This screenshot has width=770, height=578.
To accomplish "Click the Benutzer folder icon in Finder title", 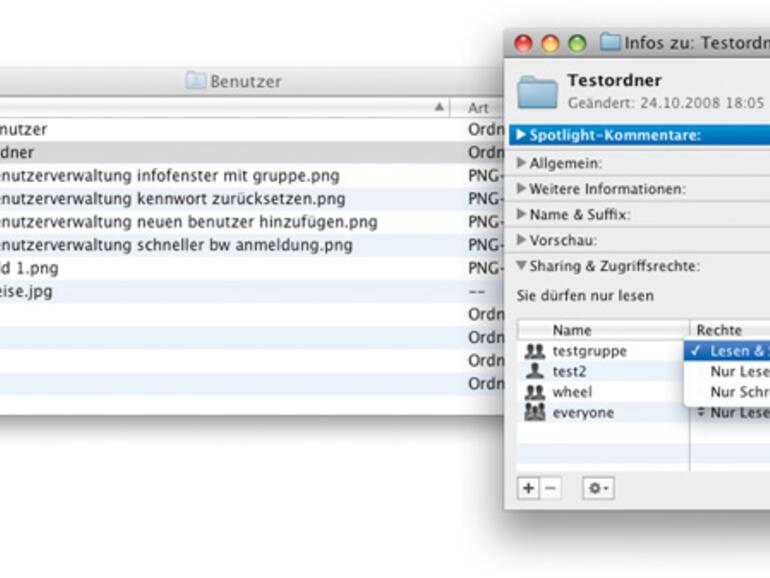I will pyautogui.click(x=196, y=81).
